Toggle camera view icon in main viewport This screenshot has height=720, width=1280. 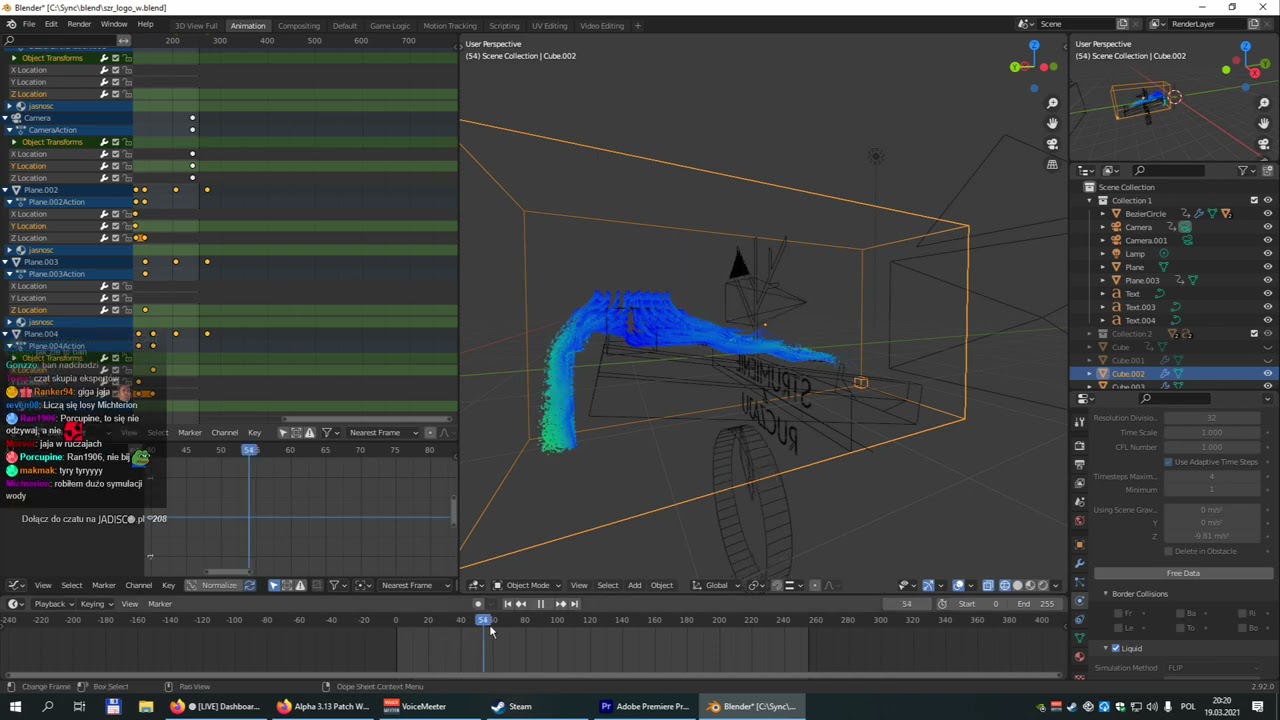1052,144
